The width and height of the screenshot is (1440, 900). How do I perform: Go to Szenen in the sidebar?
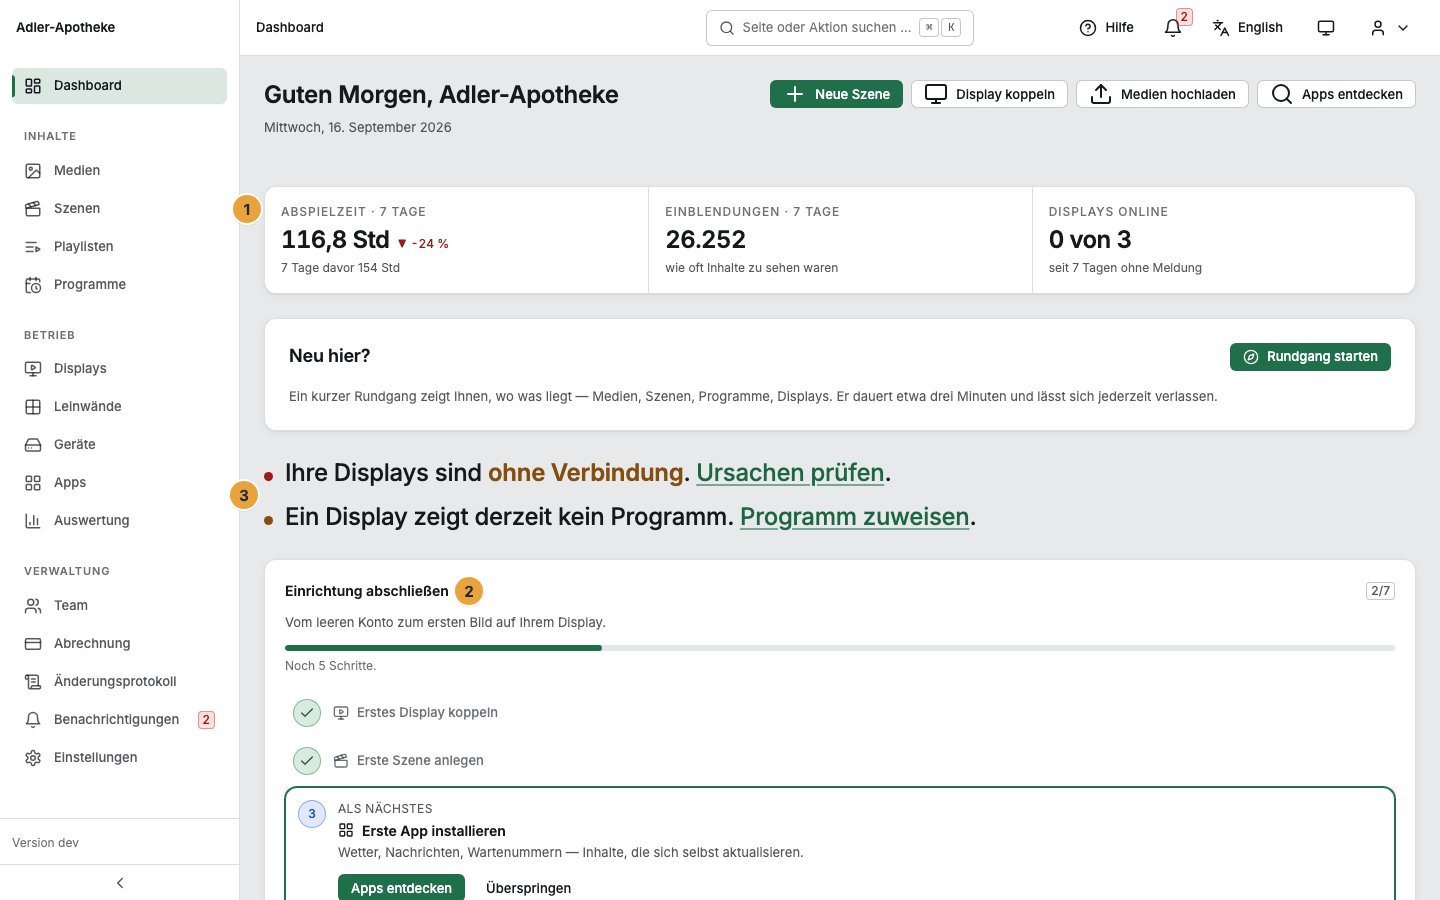[x=120, y=208]
